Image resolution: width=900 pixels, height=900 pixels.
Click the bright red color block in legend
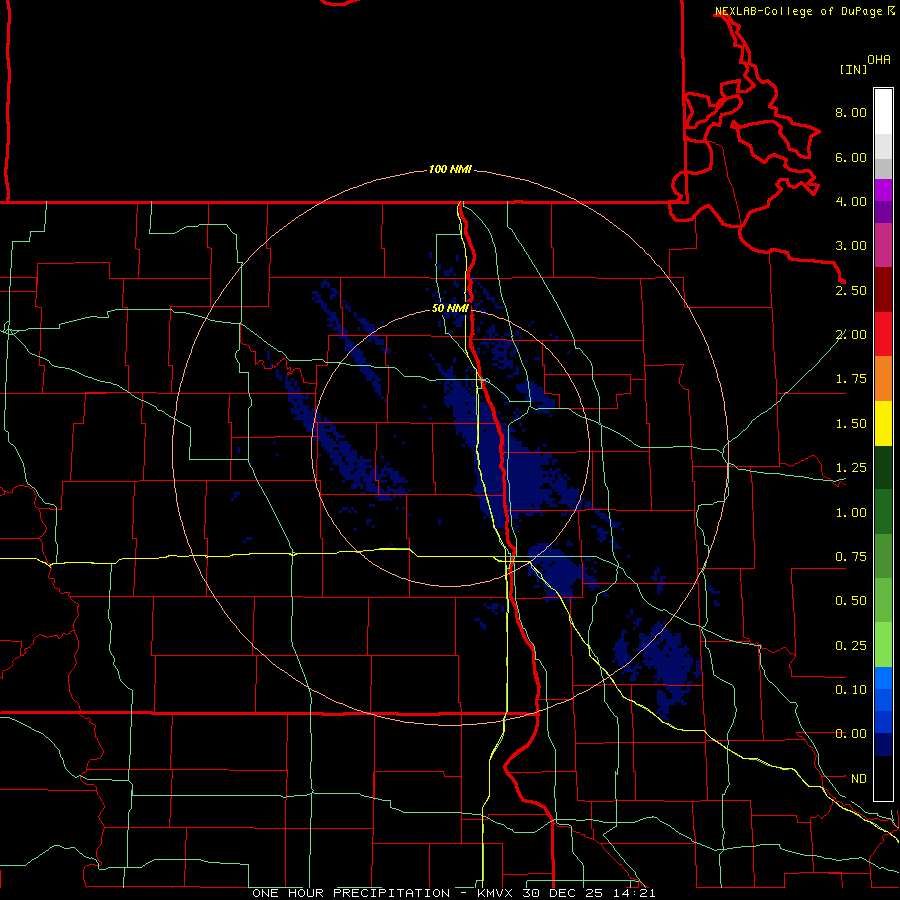coord(883,334)
